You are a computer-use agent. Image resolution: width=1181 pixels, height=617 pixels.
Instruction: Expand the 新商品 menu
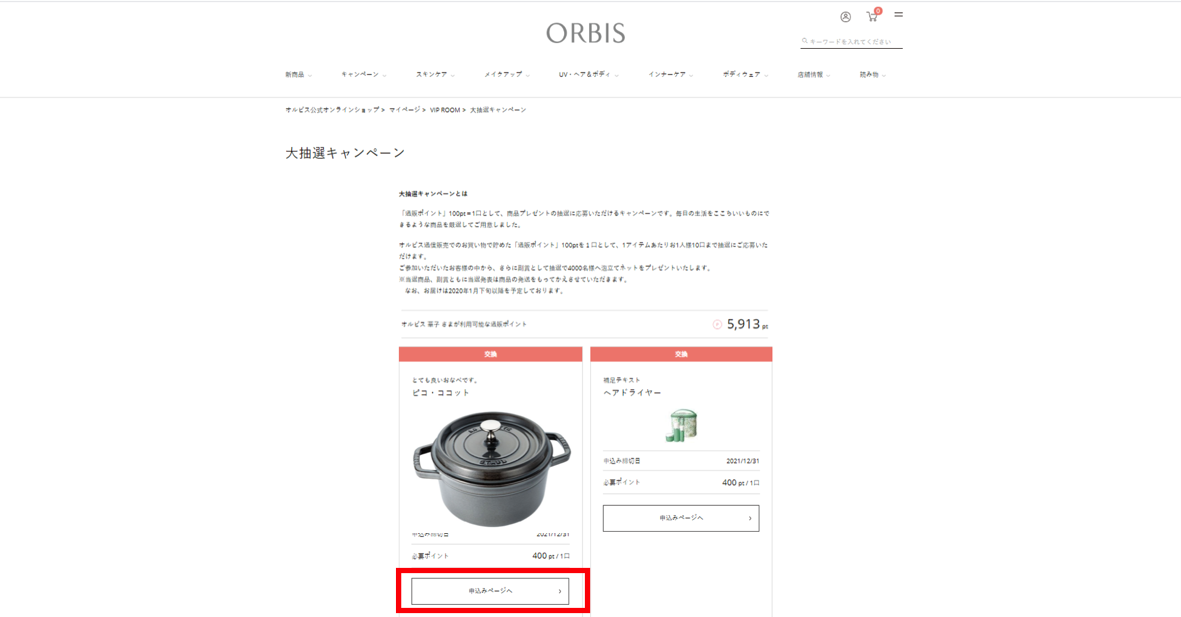click(x=298, y=75)
